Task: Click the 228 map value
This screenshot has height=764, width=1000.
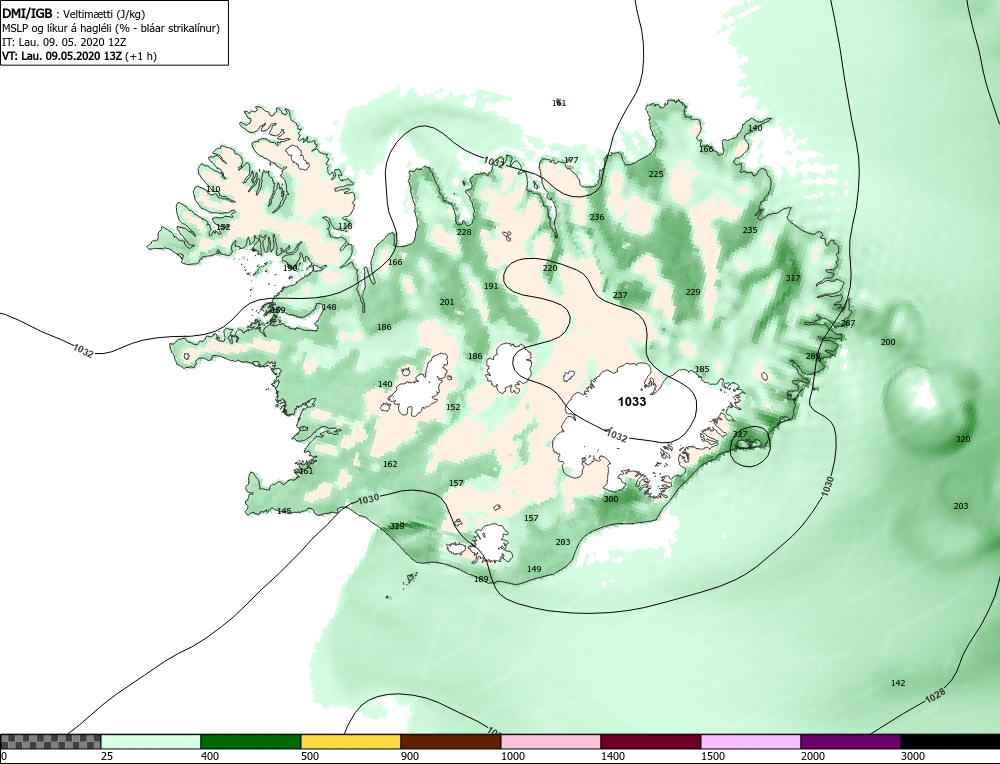Action: point(464,232)
